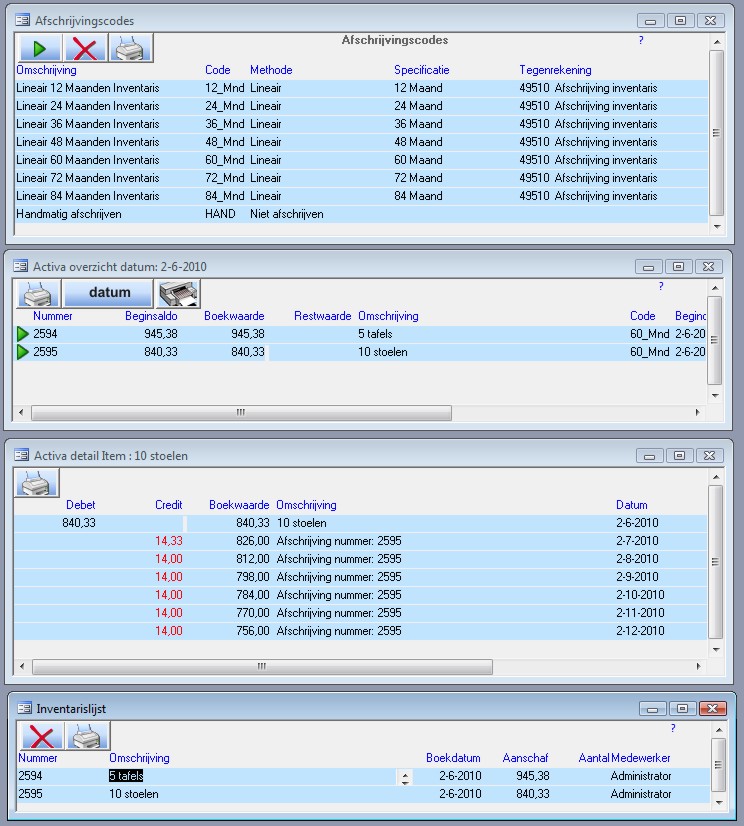Click Methode column header
The image size is (744, 826).
click(x=271, y=70)
